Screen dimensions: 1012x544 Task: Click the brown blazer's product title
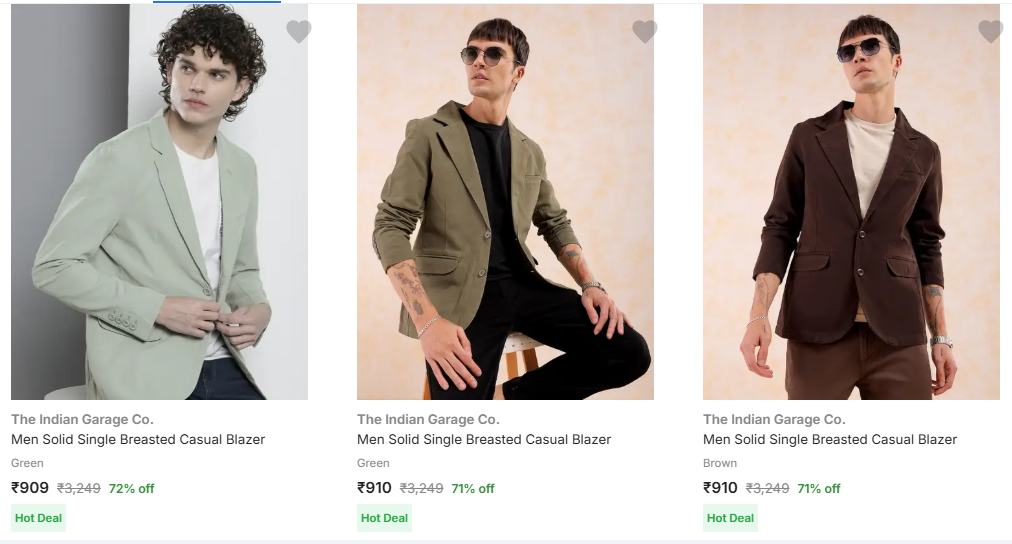830,439
